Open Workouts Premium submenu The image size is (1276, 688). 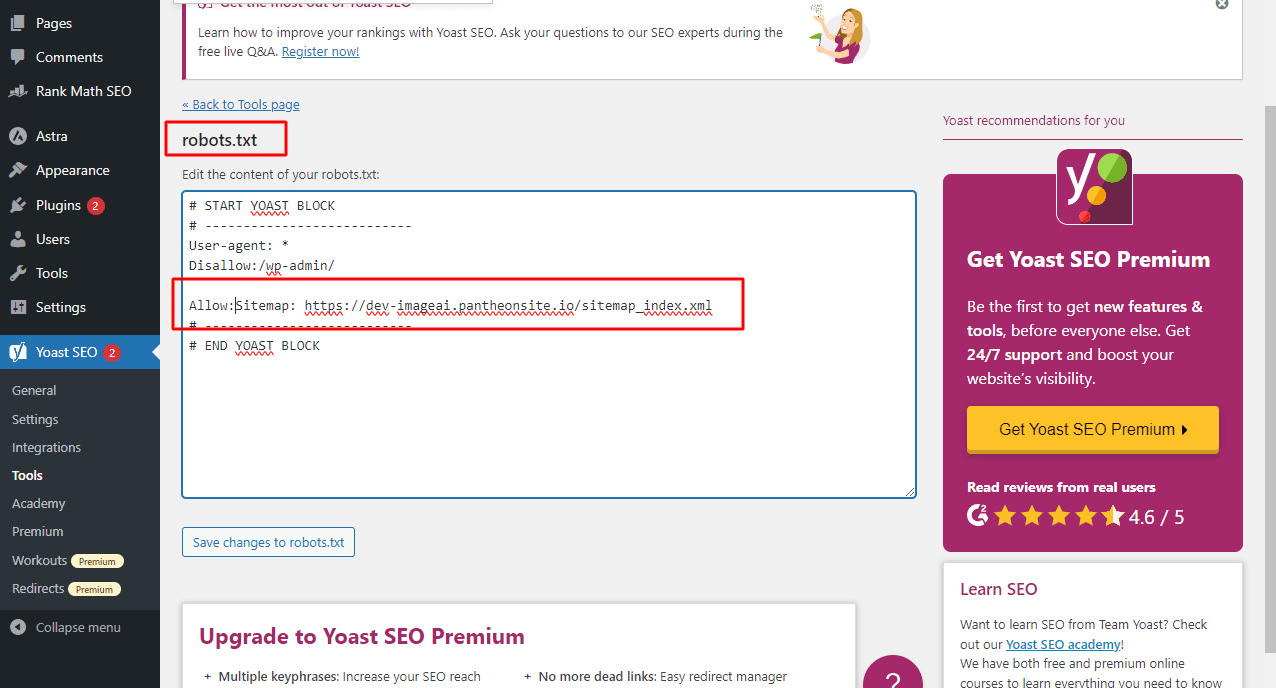[68, 561]
